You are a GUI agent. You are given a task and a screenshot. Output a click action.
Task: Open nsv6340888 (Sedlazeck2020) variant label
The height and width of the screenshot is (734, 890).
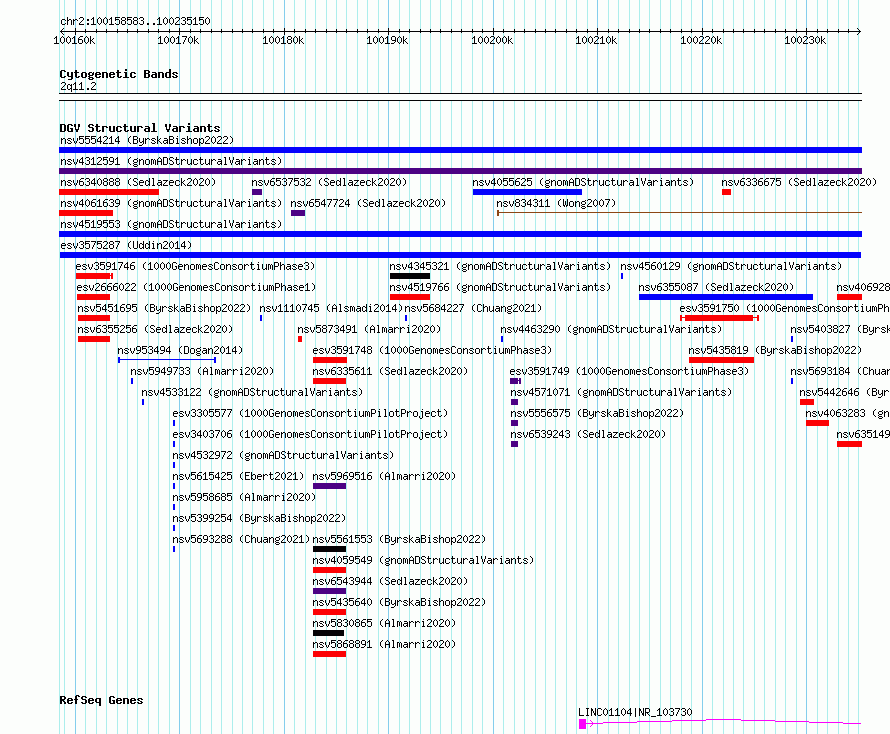(138, 182)
